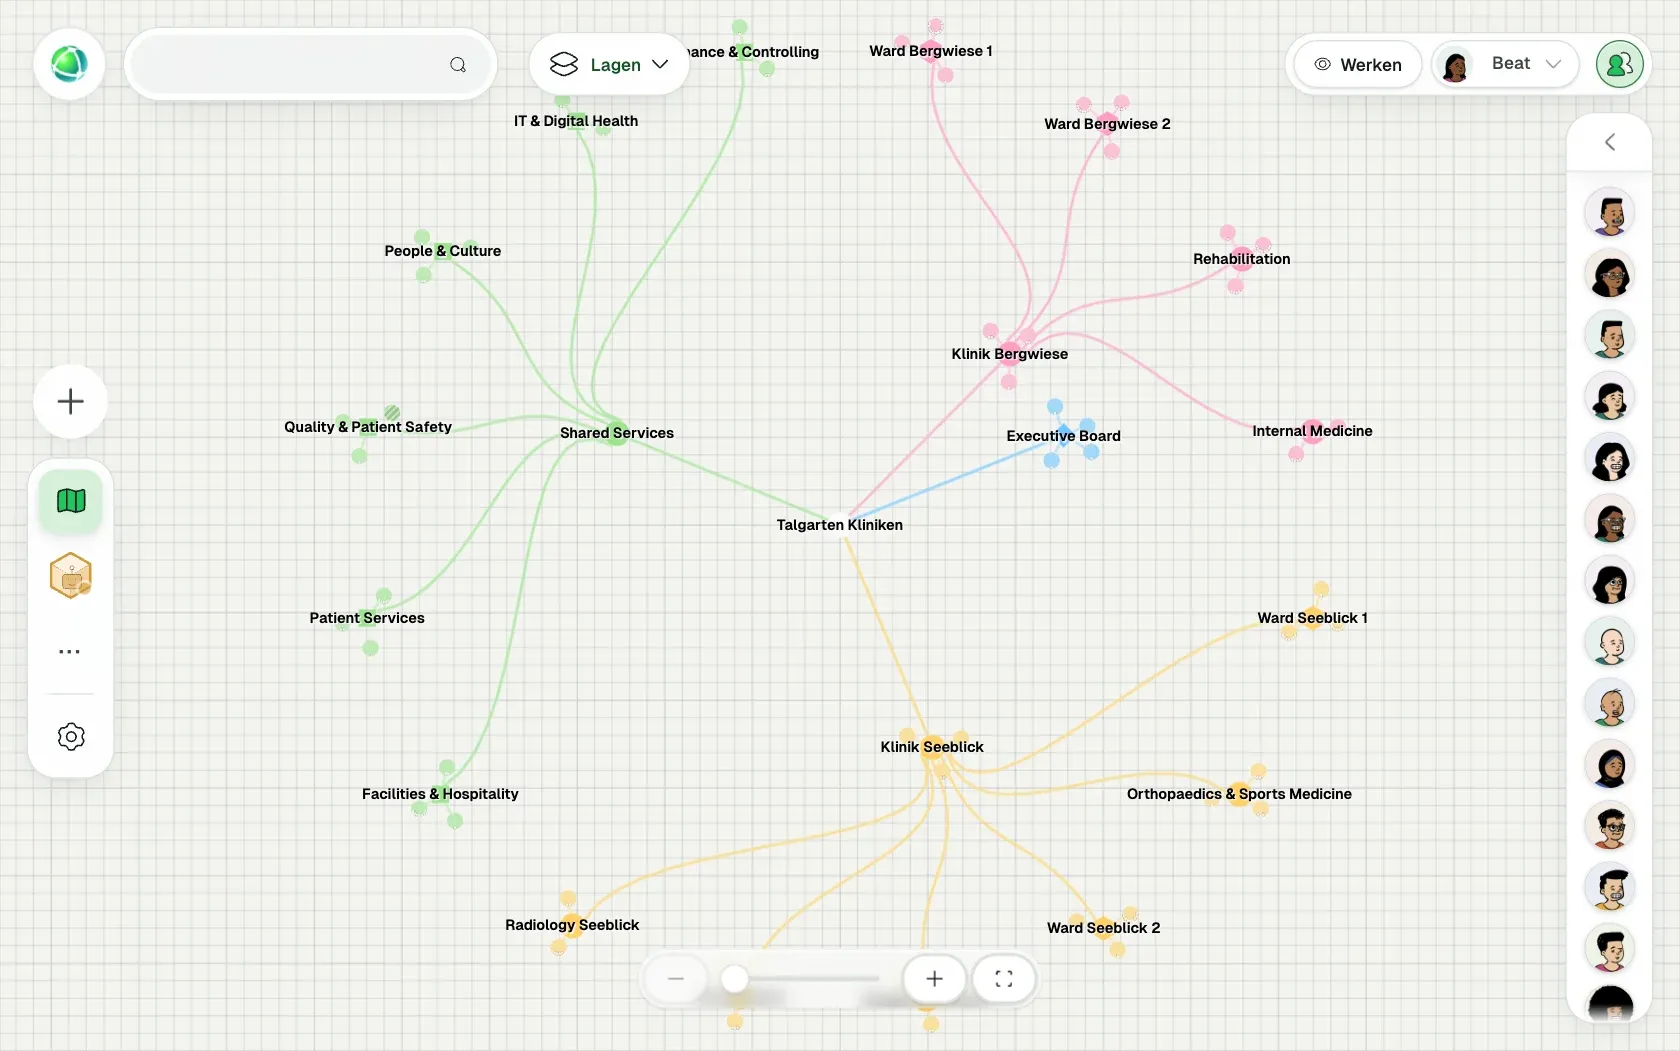Select the map view icon
The width and height of the screenshot is (1680, 1051).
(x=71, y=501)
